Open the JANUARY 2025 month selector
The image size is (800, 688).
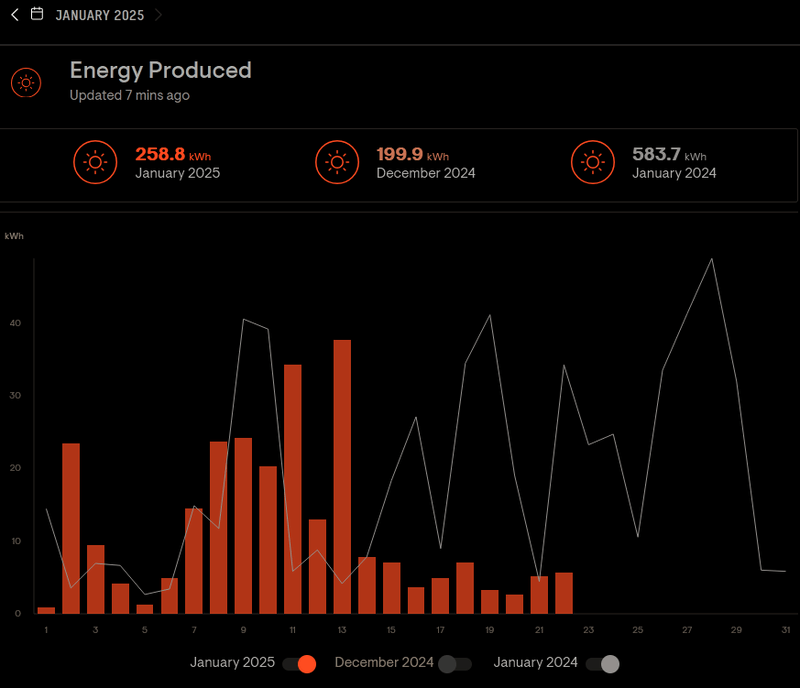tap(99, 15)
